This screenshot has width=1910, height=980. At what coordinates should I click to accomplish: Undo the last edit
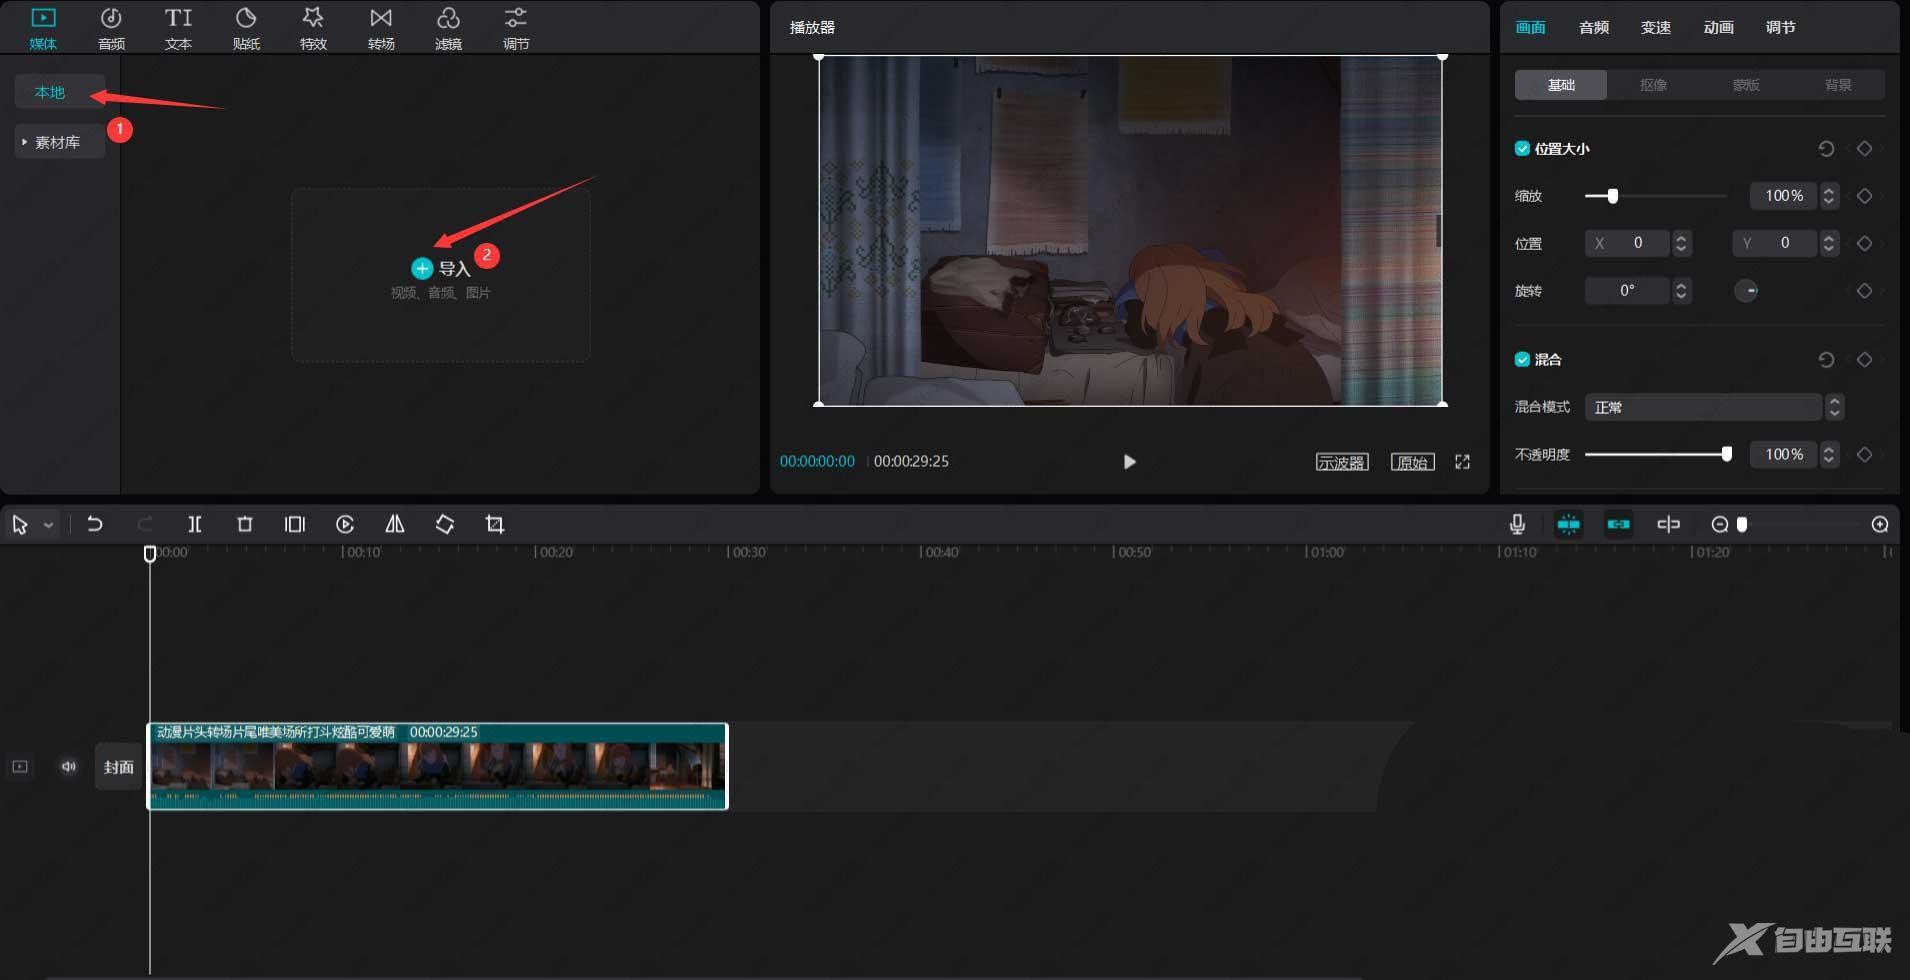point(95,524)
